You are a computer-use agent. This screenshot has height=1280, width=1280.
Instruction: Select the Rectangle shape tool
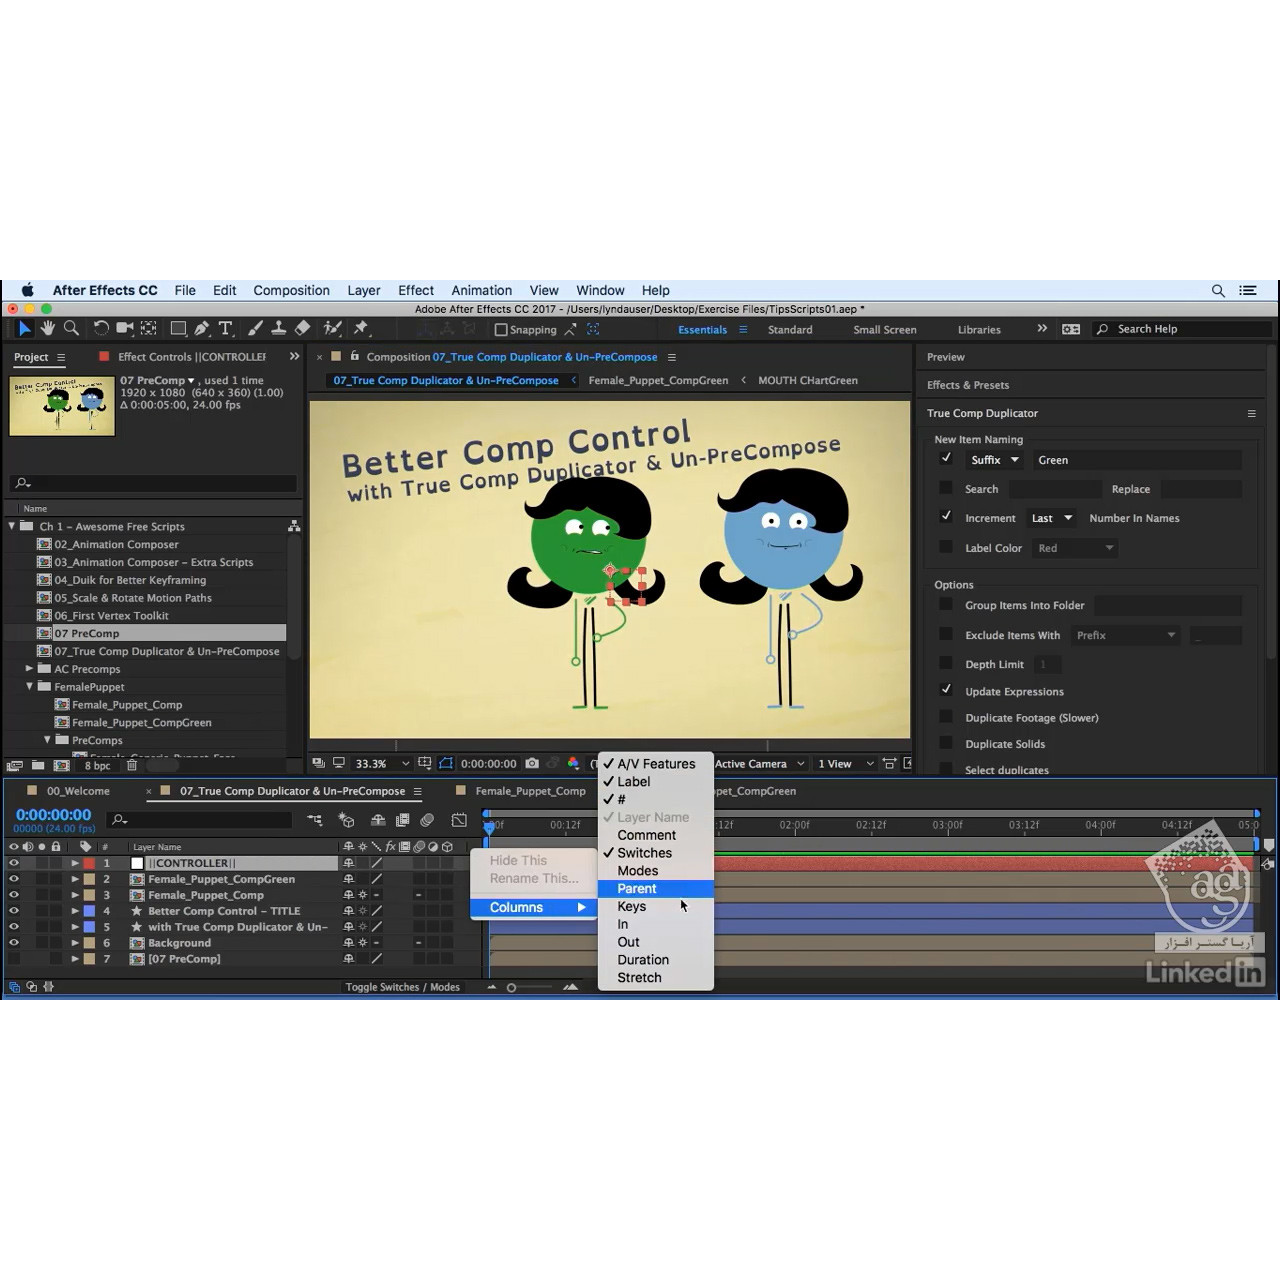[178, 328]
